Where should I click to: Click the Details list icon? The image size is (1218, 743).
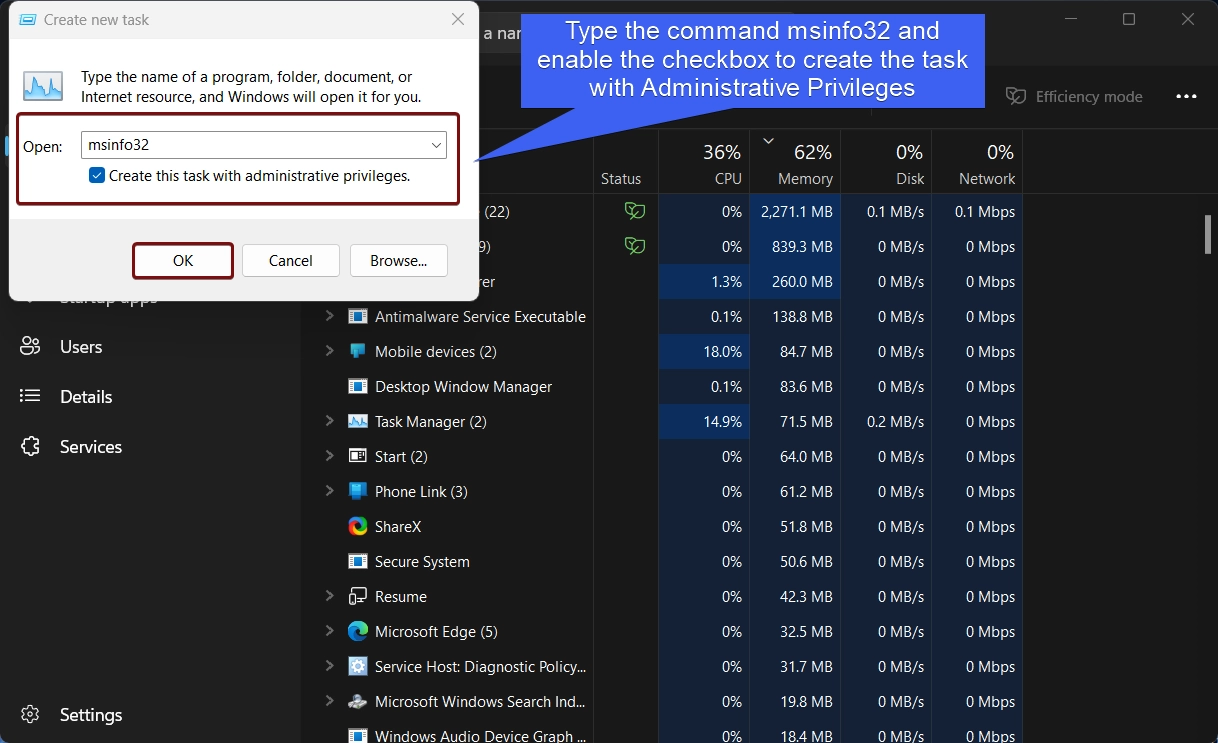click(30, 397)
